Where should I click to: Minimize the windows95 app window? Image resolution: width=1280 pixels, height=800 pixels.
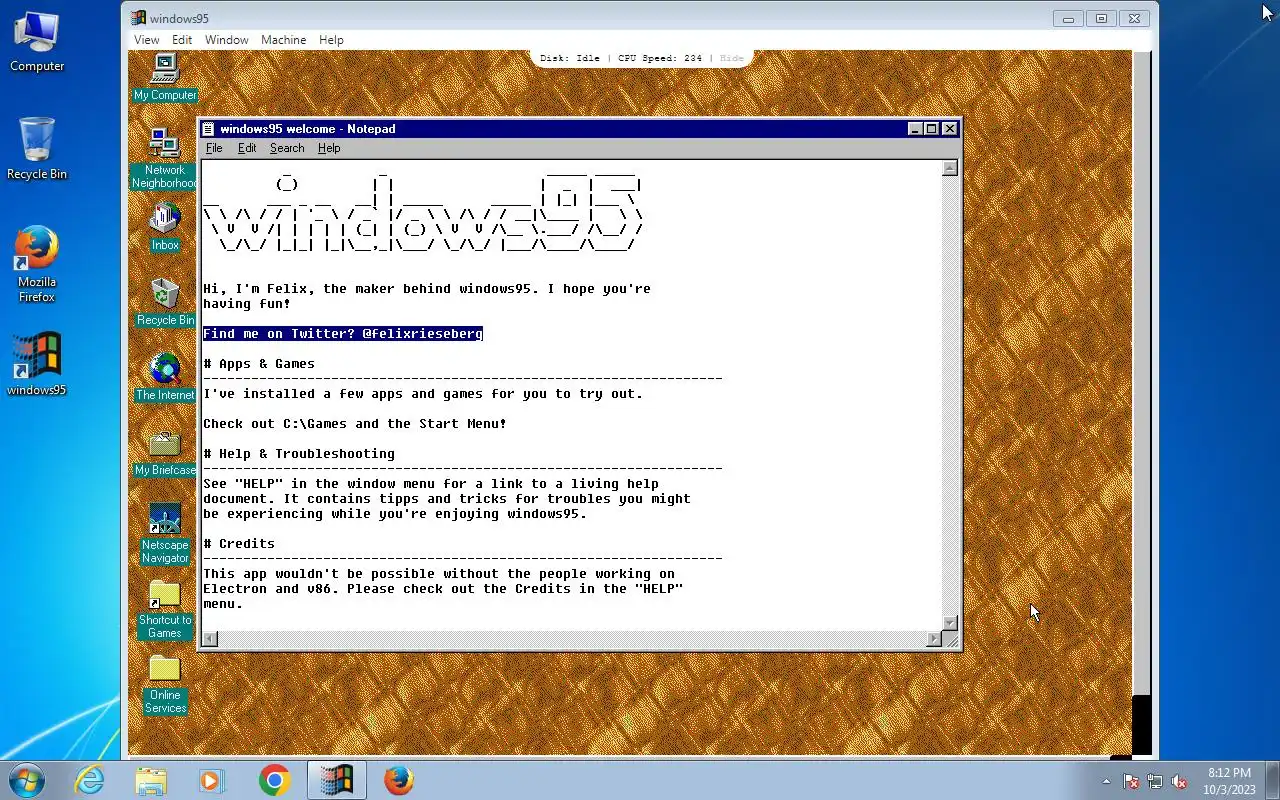(x=1068, y=18)
